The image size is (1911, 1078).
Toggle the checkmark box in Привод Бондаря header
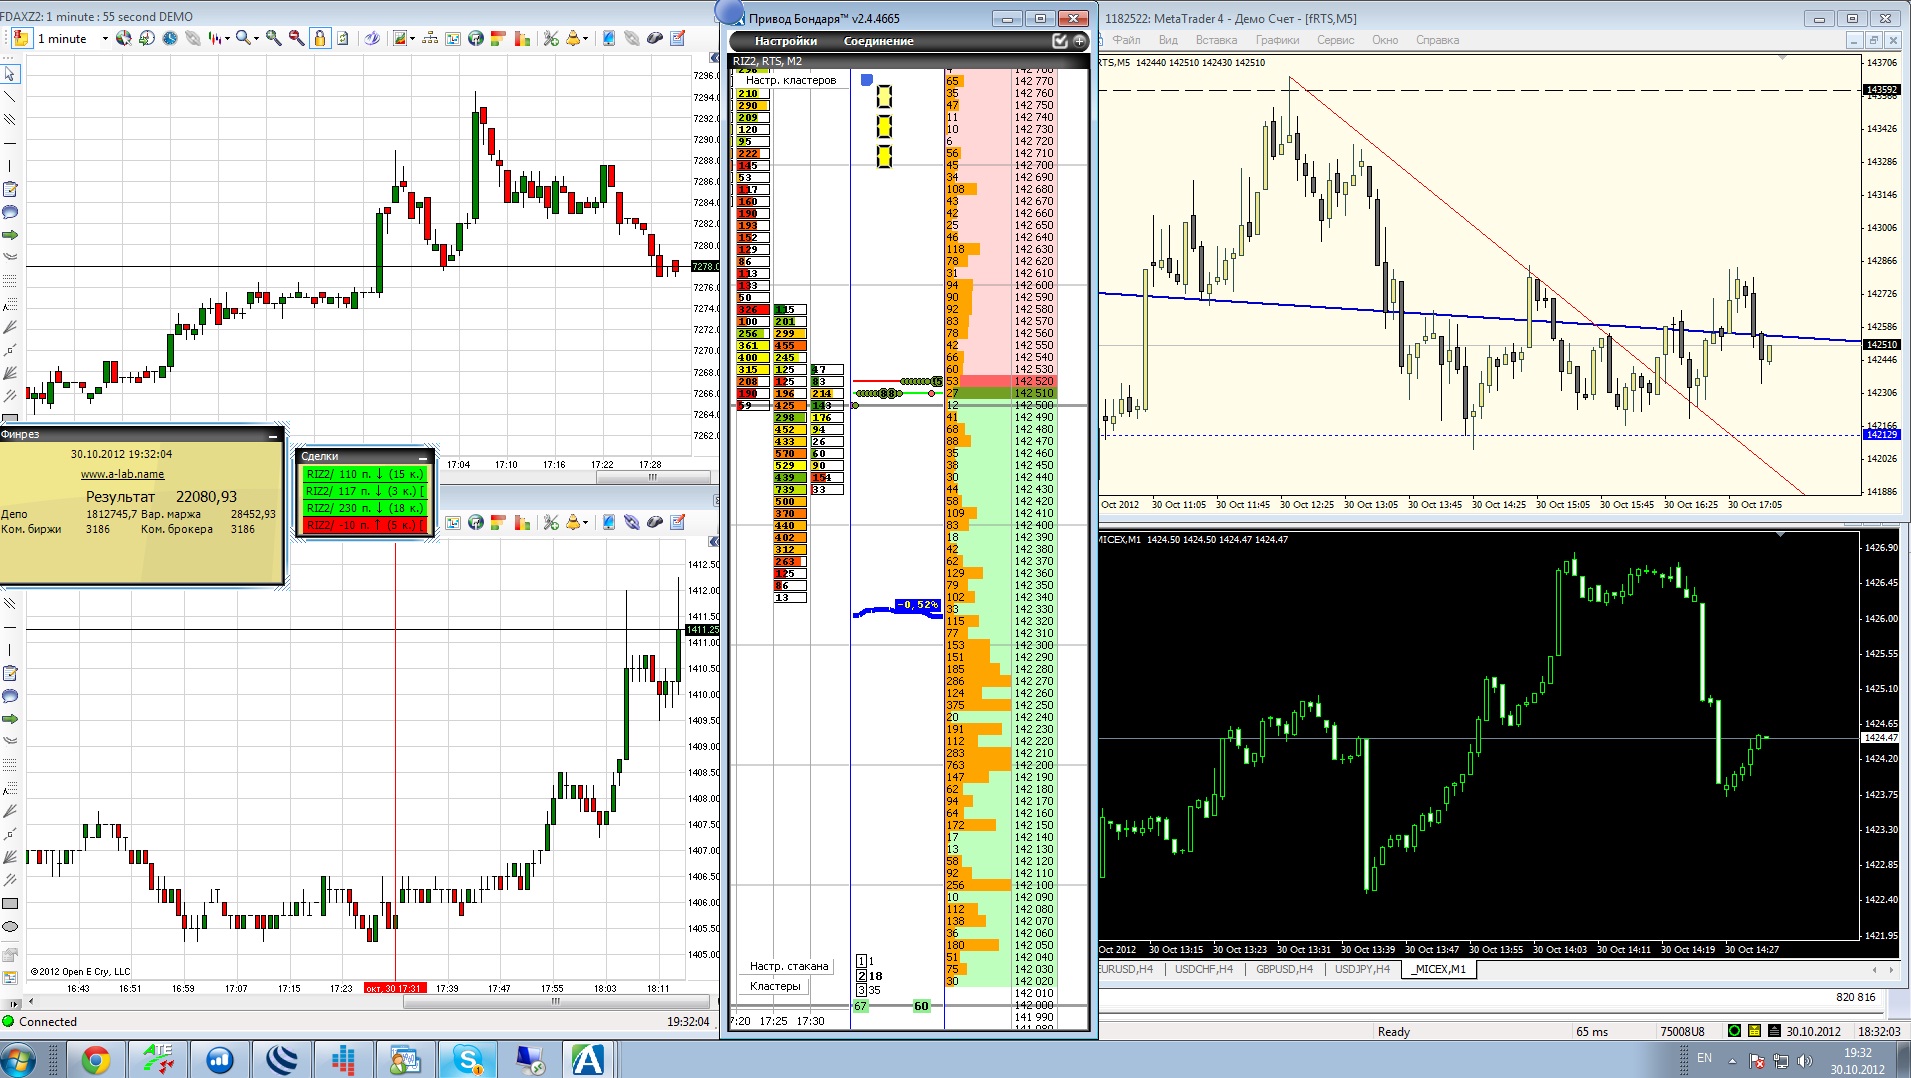coord(1060,41)
